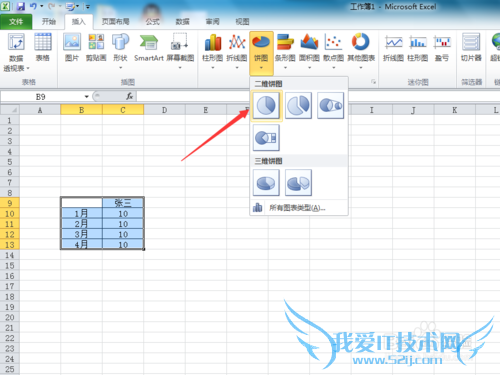Click the Redo icon in quick access toolbar
Screen dimensions: 500x375
tap(51, 6)
